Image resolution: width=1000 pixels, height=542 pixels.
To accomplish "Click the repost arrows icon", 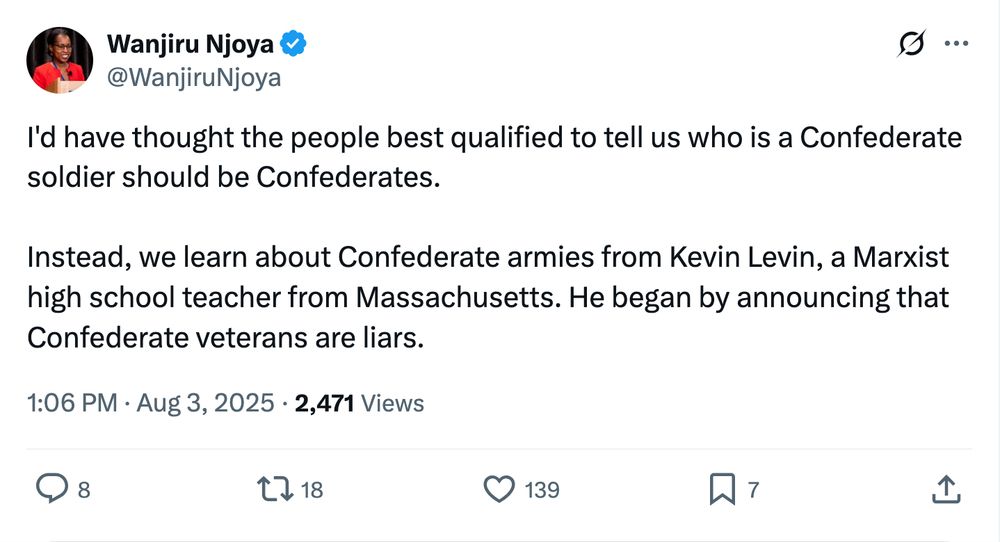I will click(x=275, y=489).
